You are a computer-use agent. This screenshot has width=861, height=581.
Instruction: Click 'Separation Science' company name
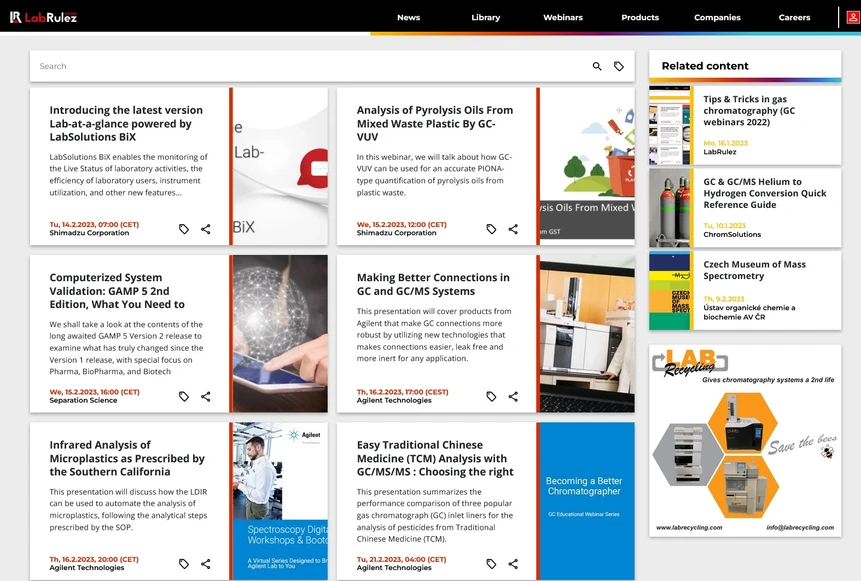pos(83,401)
